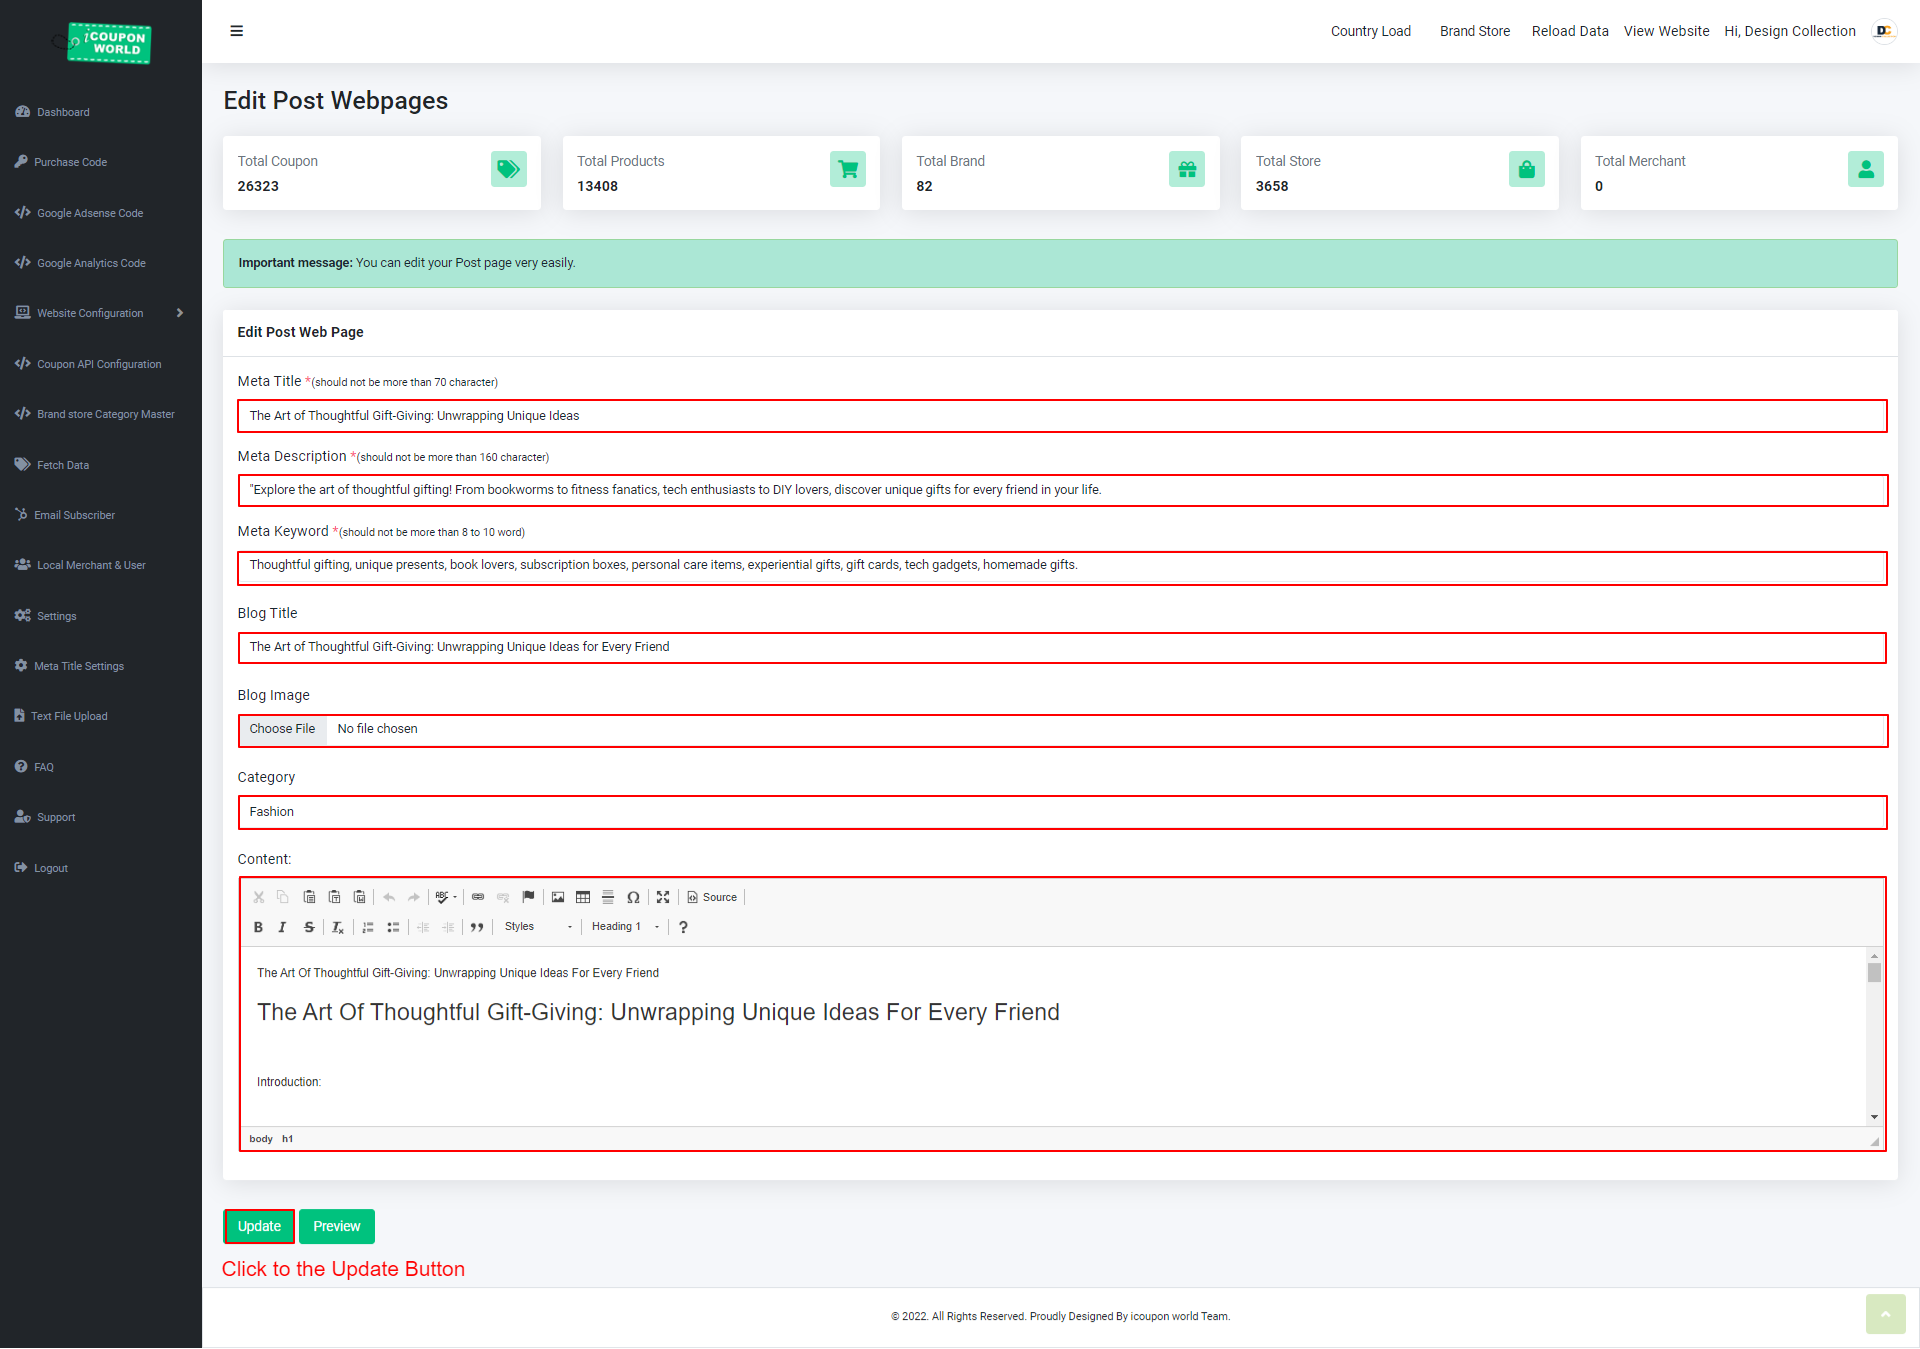Maximize the content editor
This screenshot has width=1920, height=1349.
663,897
